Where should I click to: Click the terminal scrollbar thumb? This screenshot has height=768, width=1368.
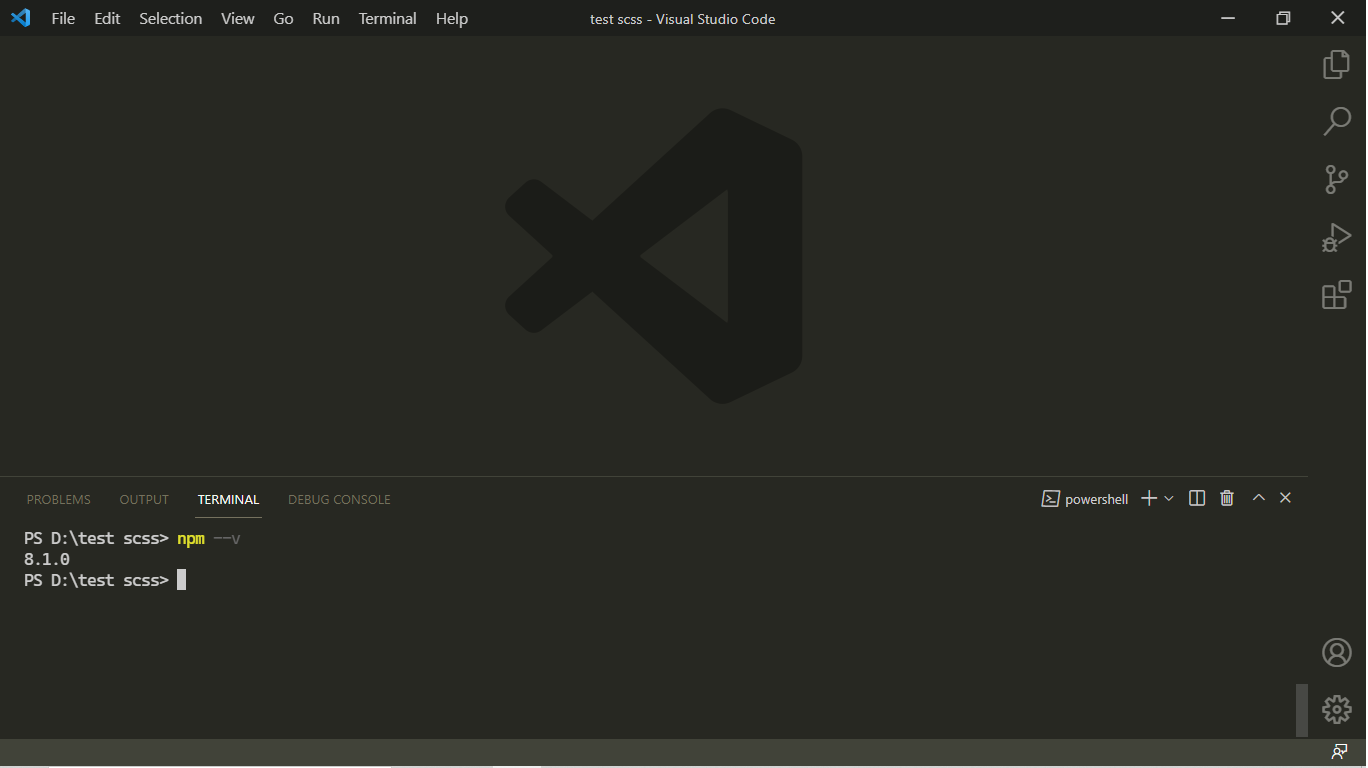coord(1301,711)
